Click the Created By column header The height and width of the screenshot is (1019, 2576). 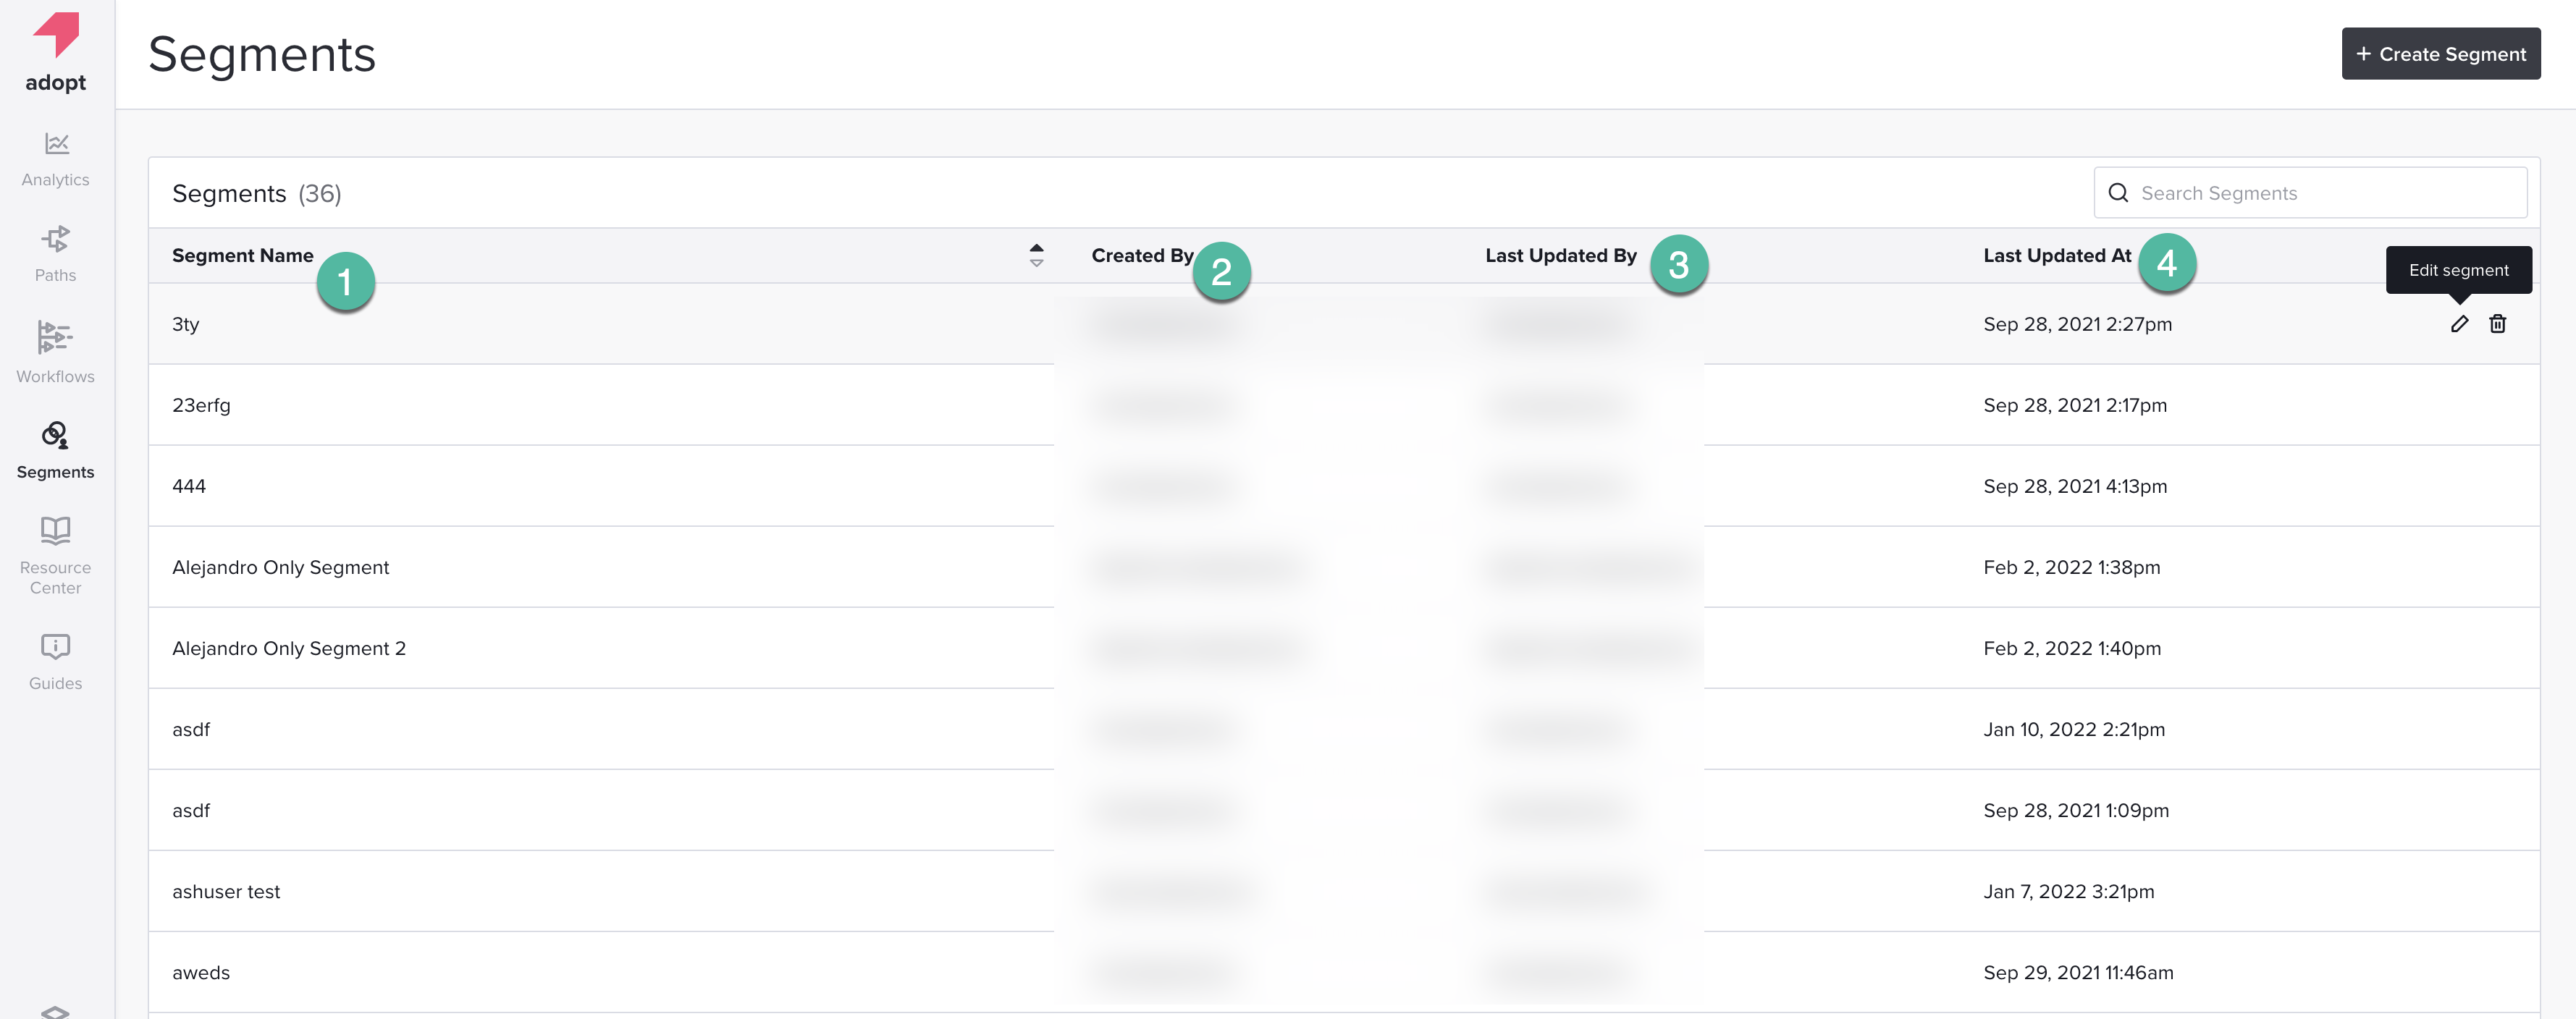coord(1142,255)
